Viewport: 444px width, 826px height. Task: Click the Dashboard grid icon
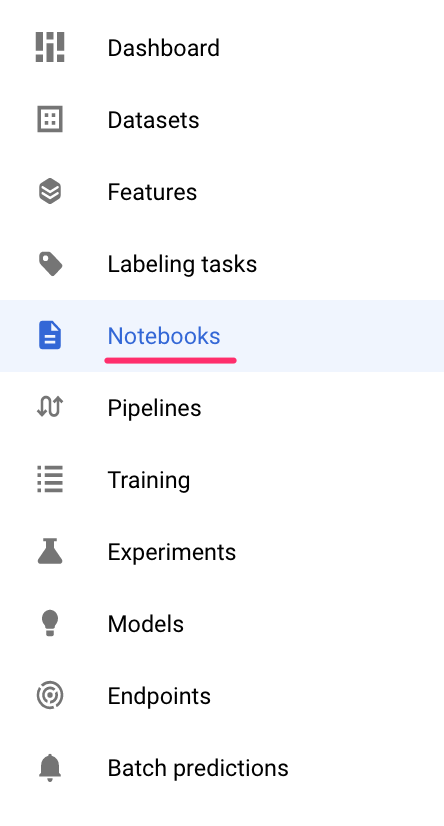[50, 47]
